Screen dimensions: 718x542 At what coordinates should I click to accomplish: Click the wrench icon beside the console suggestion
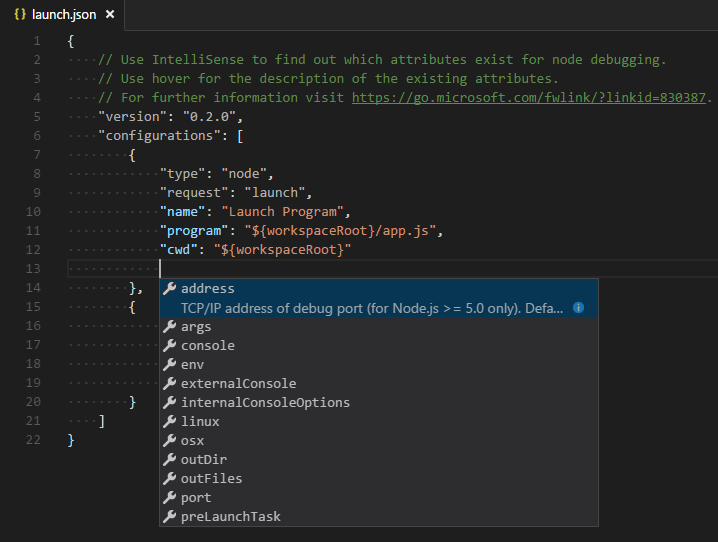[x=170, y=346]
